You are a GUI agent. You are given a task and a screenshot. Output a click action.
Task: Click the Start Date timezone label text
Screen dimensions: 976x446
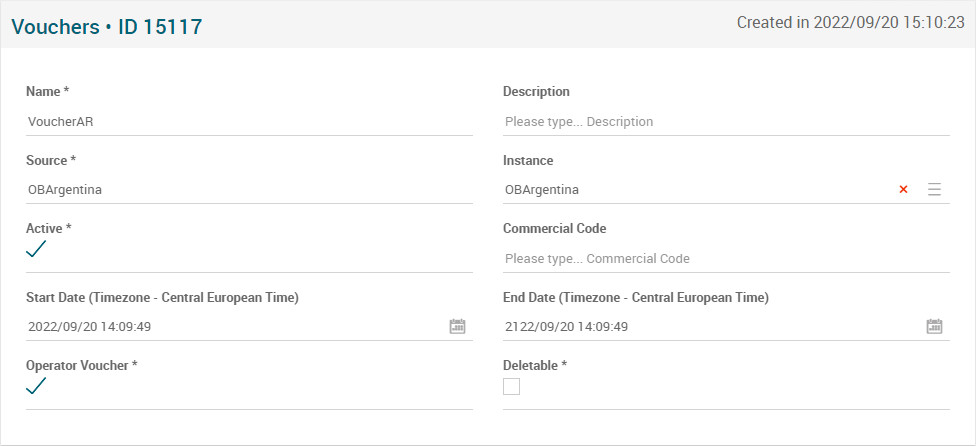162,297
